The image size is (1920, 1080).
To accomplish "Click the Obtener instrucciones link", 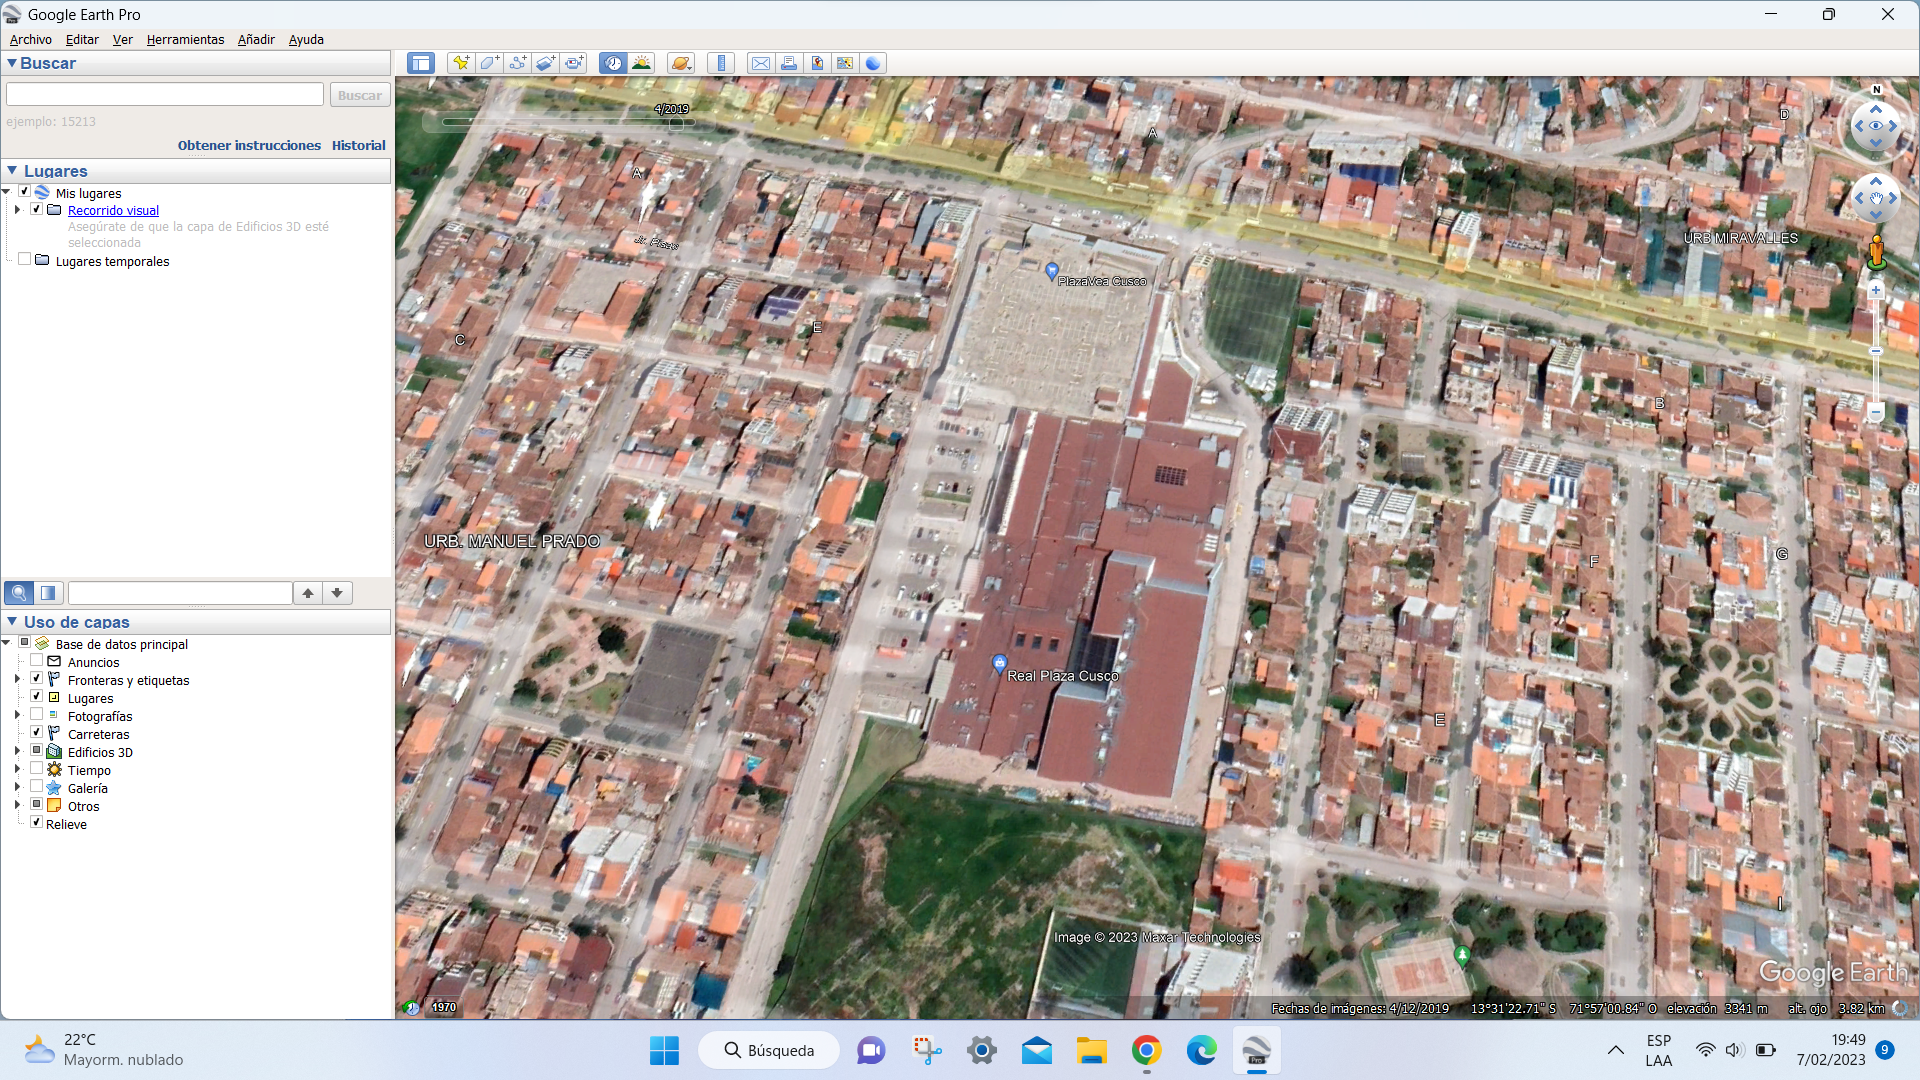I will 249,145.
